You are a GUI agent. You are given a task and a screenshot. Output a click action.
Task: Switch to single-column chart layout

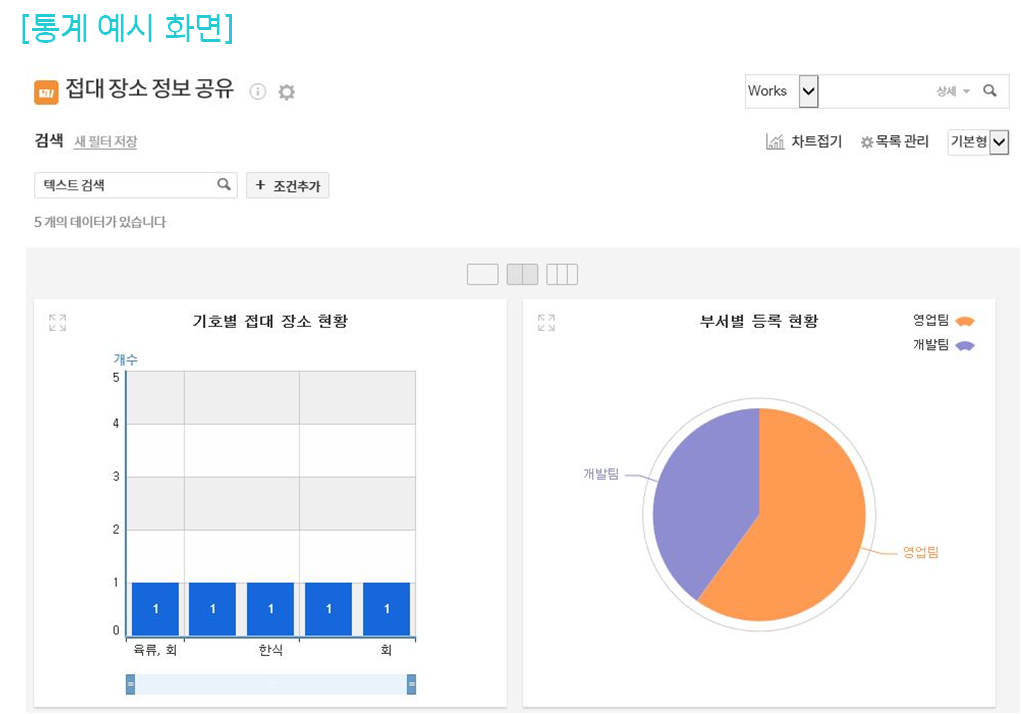pyautogui.click(x=482, y=274)
